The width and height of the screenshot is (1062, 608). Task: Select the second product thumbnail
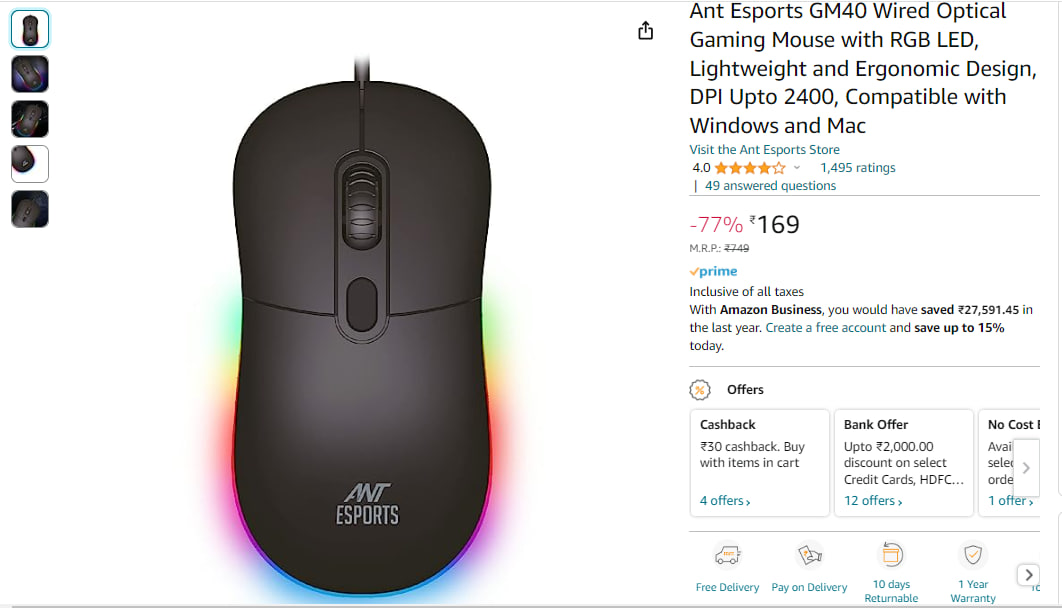30,74
